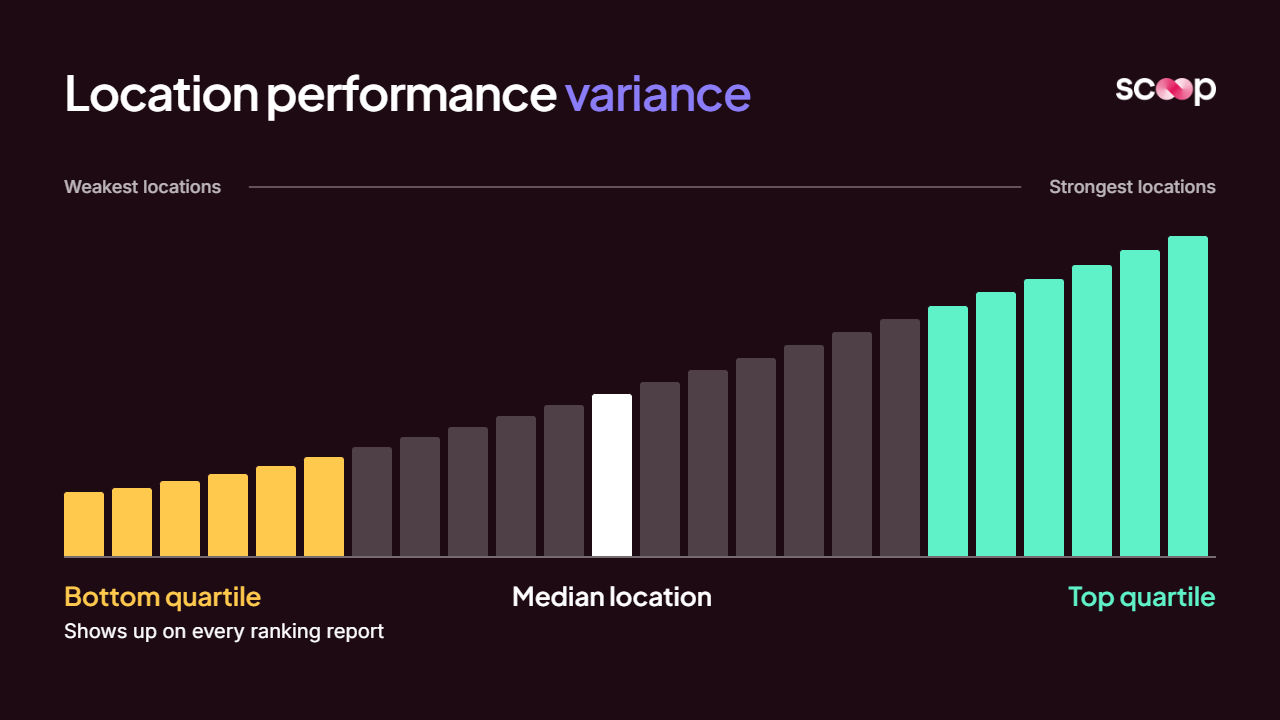Click the word 'variance' in the title
Screen dimensions: 1280x720
pyautogui.click(x=657, y=94)
